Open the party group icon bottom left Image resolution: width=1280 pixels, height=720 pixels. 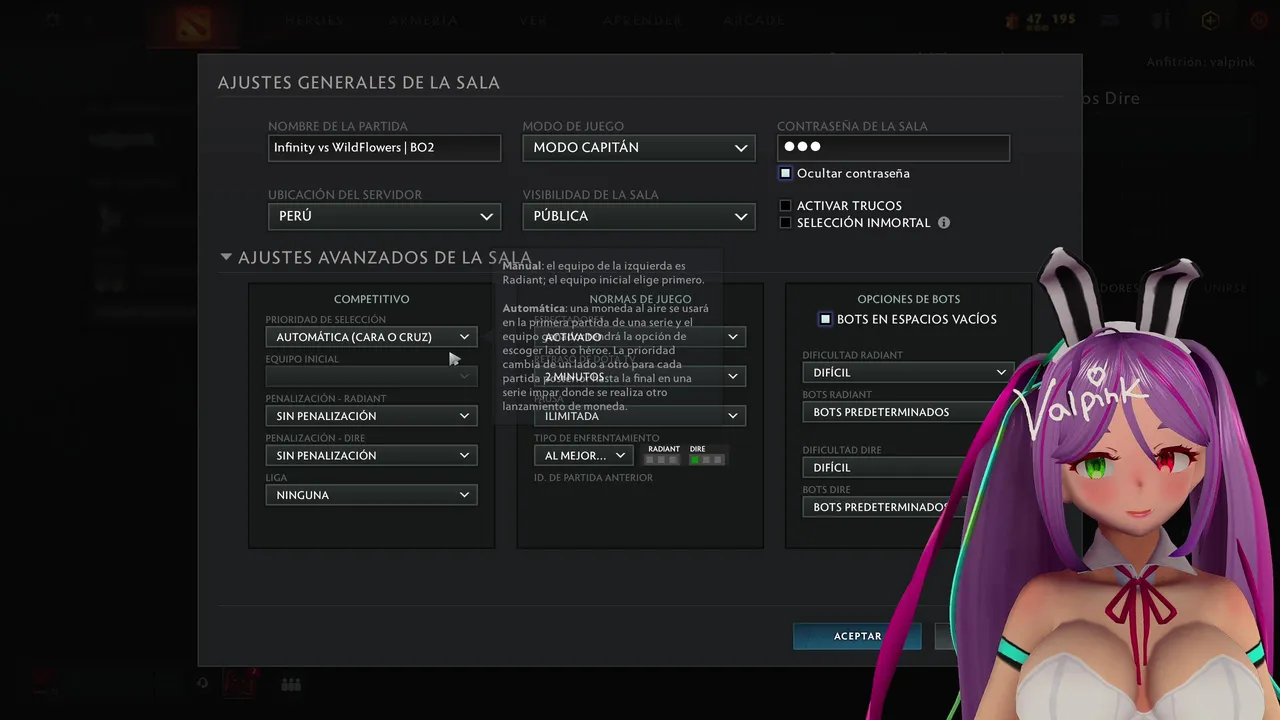(291, 685)
